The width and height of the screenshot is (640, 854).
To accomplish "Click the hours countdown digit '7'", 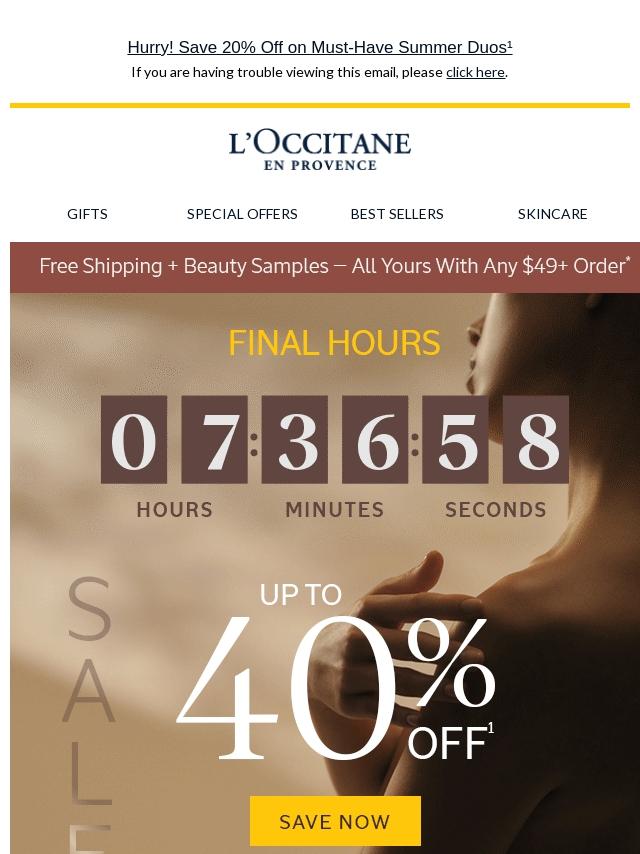I will click(x=214, y=440).
